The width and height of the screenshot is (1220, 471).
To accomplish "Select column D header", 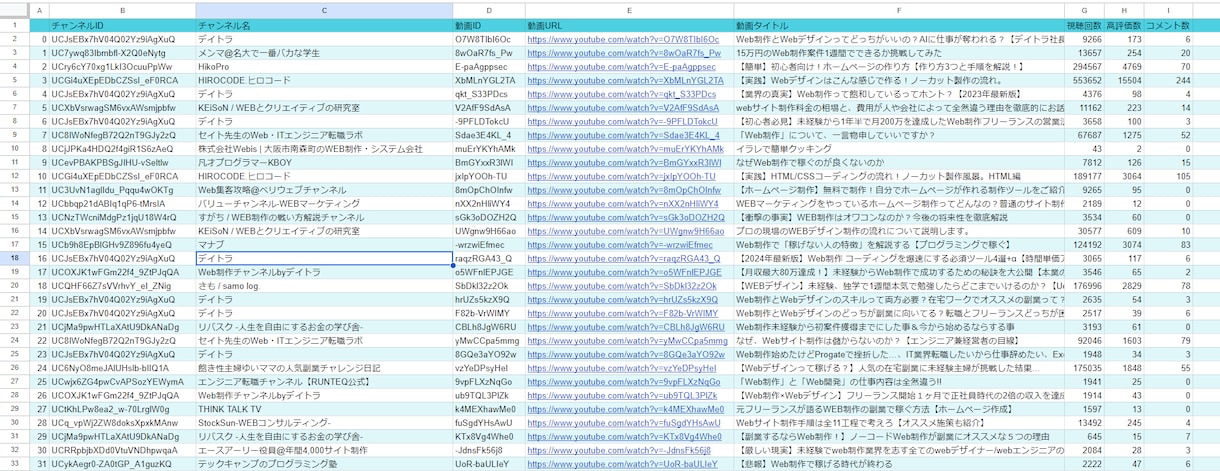I will (489, 10).
